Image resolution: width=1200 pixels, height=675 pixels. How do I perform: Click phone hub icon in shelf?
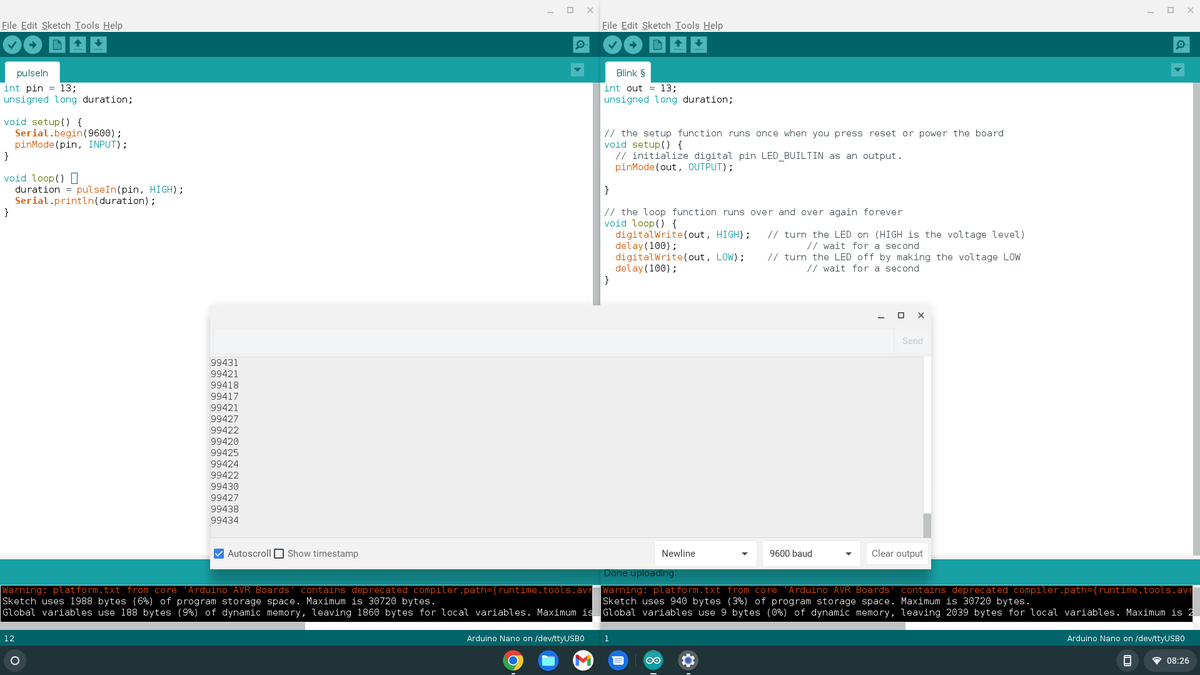(x=1127, y=660)
